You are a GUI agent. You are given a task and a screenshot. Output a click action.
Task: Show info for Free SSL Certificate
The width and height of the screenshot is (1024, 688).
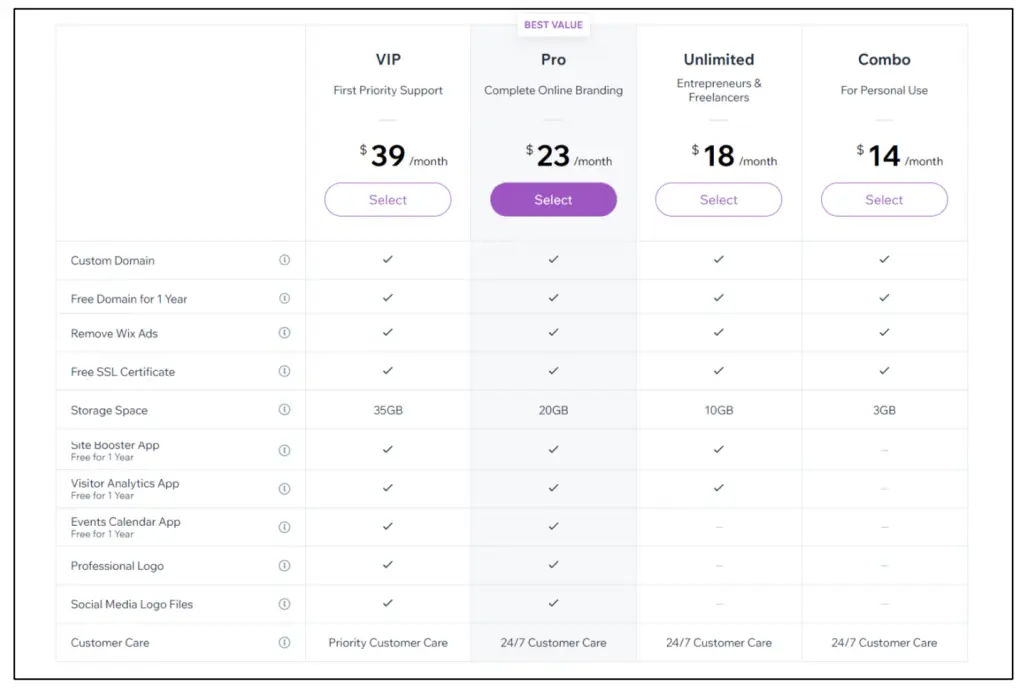pos(284,371)
